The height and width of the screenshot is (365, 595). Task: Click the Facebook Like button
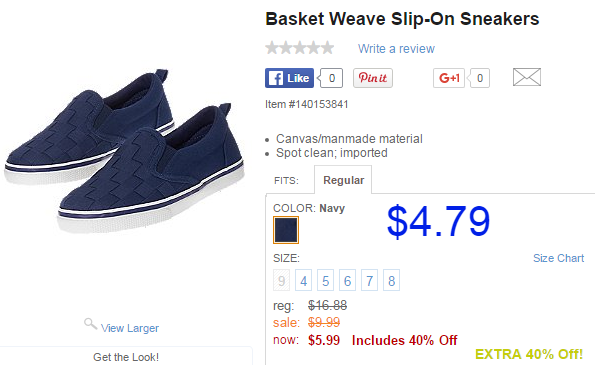click(x=289, y=78)
